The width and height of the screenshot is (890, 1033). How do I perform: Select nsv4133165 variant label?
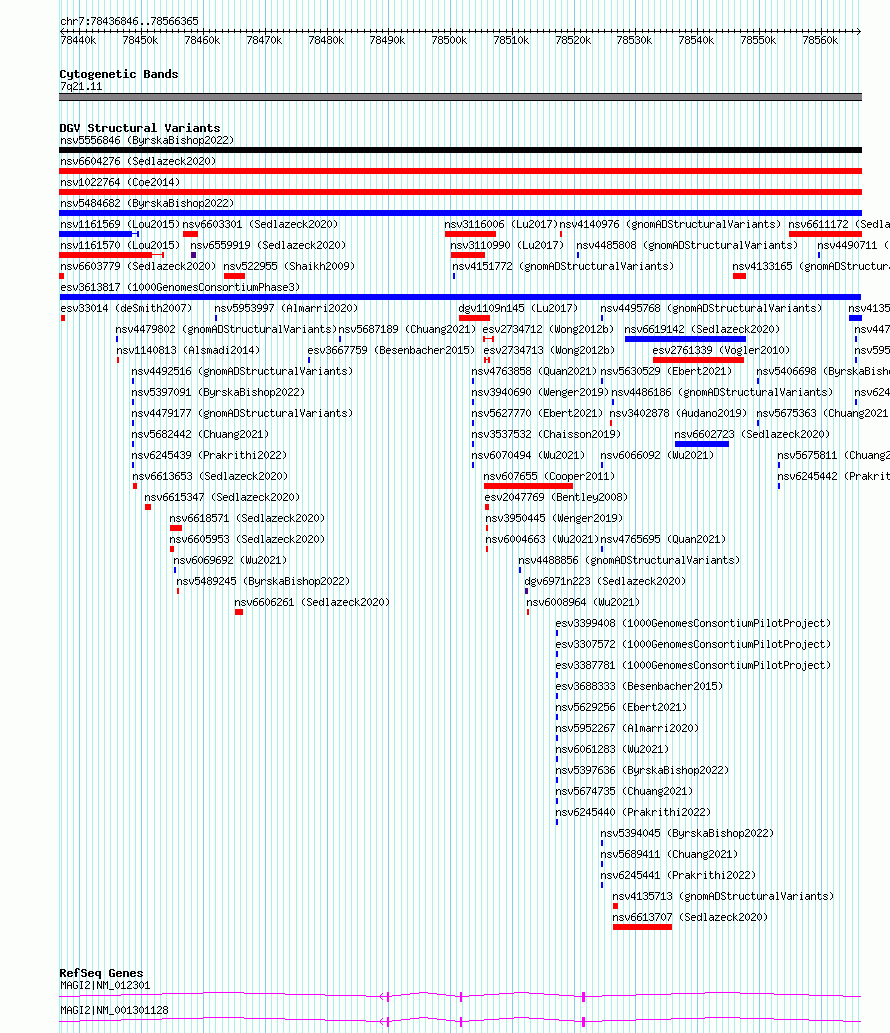pos(811,267)
